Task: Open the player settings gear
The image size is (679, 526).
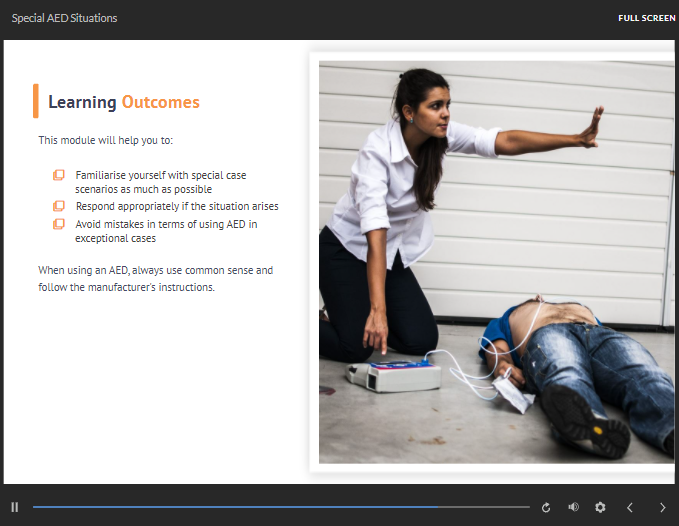Action: click(600, 507)
